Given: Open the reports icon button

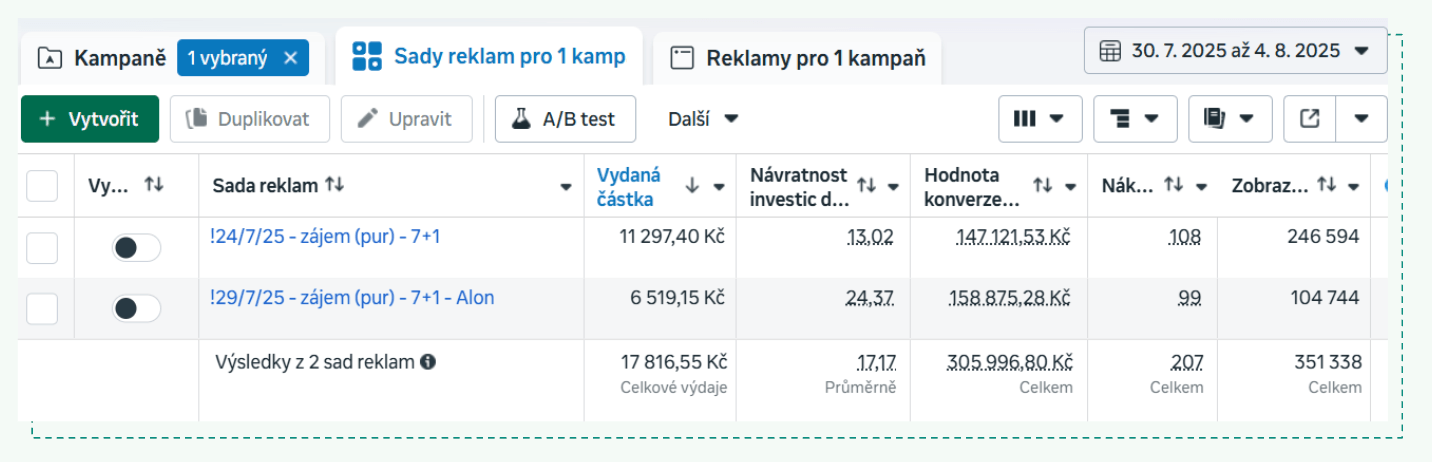Looking at the screenshot, I should 1229,119.
